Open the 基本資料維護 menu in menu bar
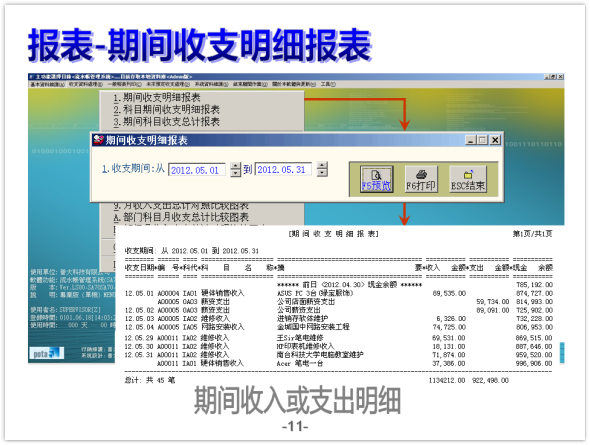This screenshot has width=590, height=445. pyautogui.click(x=47, y=84)
